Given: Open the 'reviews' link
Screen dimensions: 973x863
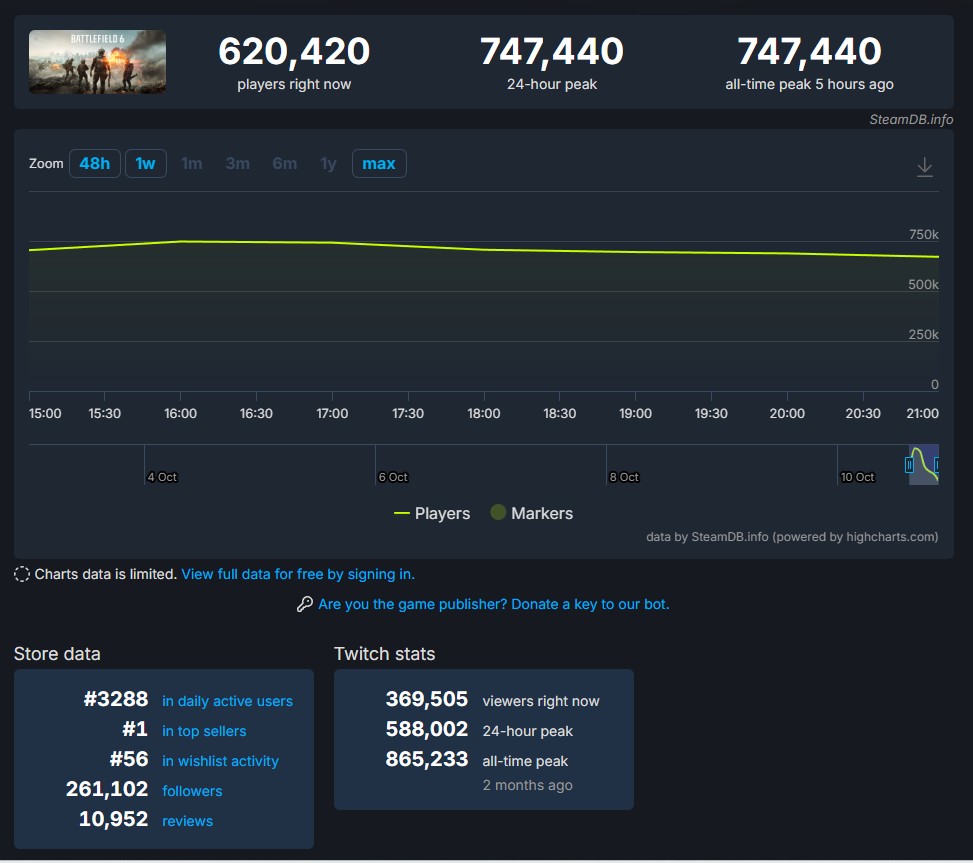Looking at the screenshot, I should pos(187,821).
